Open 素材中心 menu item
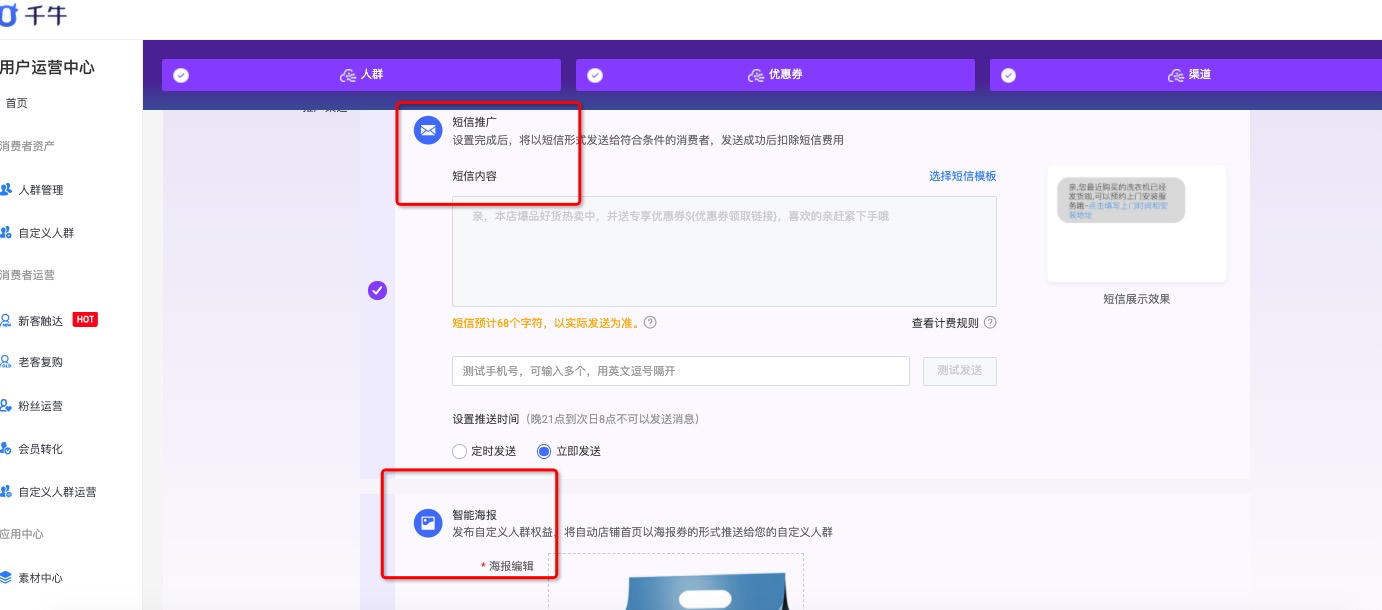The width and height of the screenshot is (1382, 610). [41, 578]
